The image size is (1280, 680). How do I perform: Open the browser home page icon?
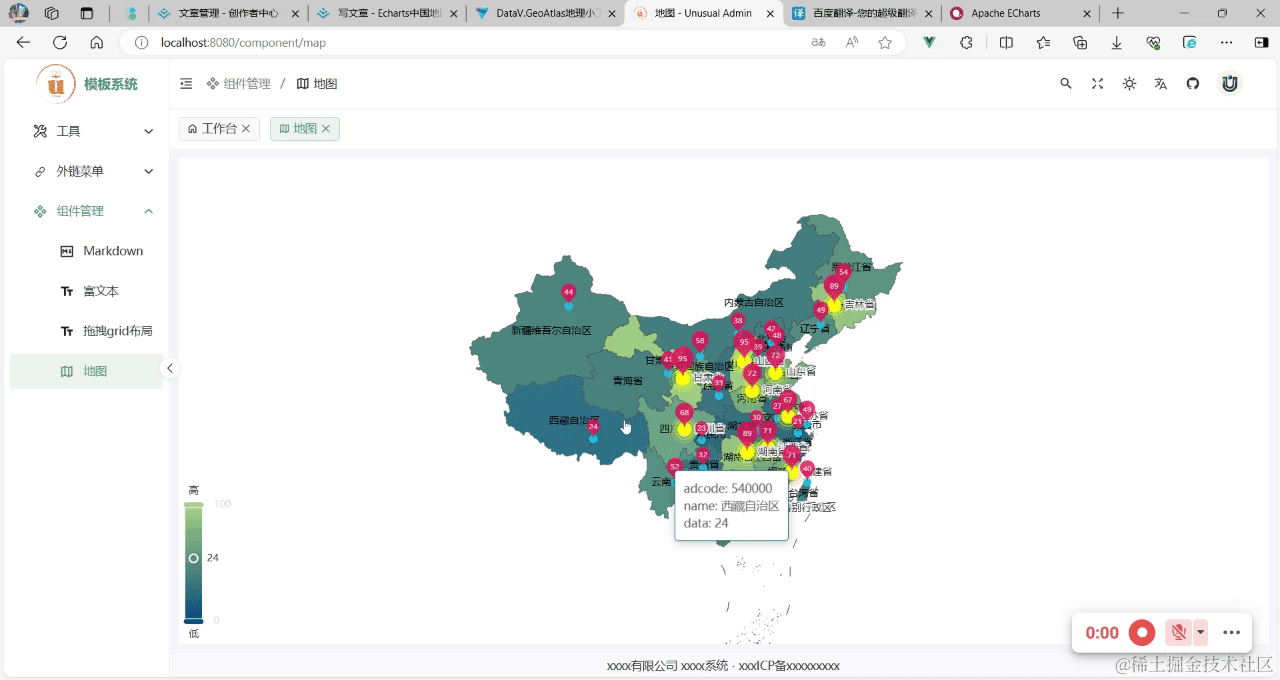tap(96, 43)
